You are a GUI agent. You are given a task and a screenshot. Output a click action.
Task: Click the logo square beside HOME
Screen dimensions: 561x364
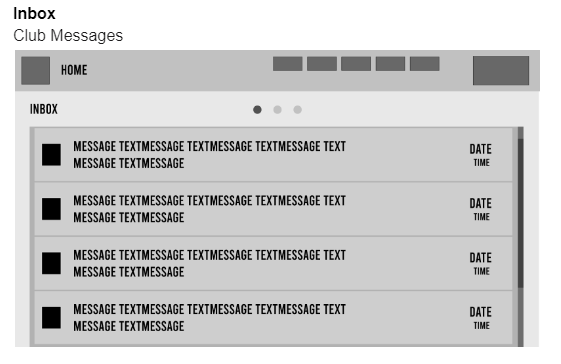point(35,71)
